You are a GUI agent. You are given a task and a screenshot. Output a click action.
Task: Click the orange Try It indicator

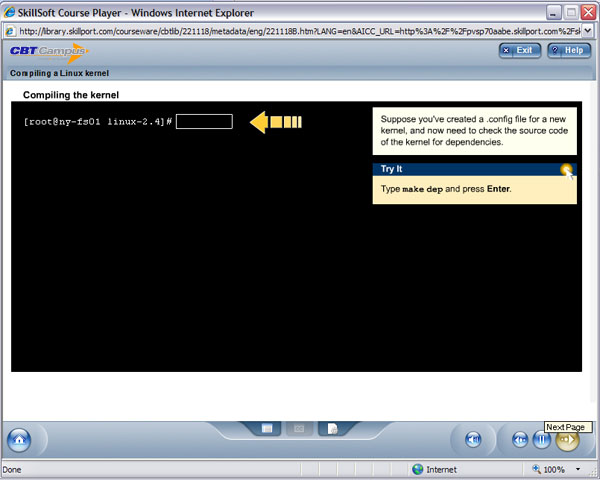pos(567,170)
